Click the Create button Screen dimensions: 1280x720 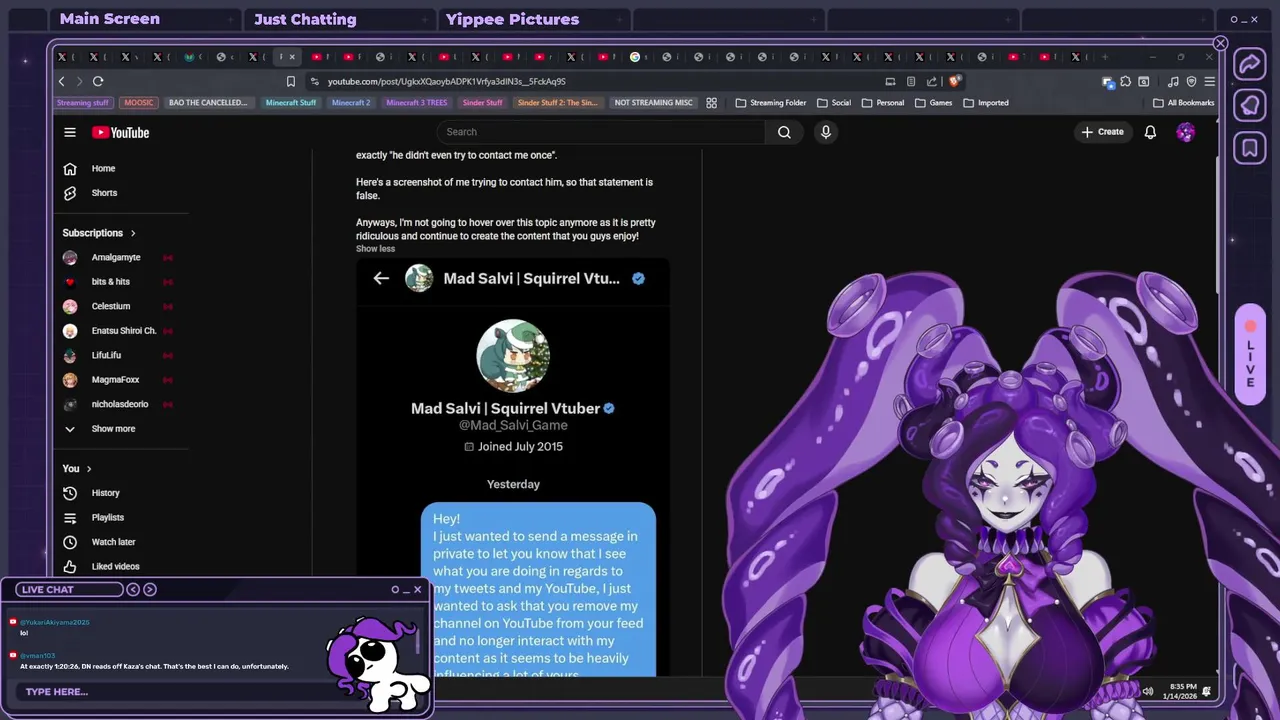point(1102,132)
